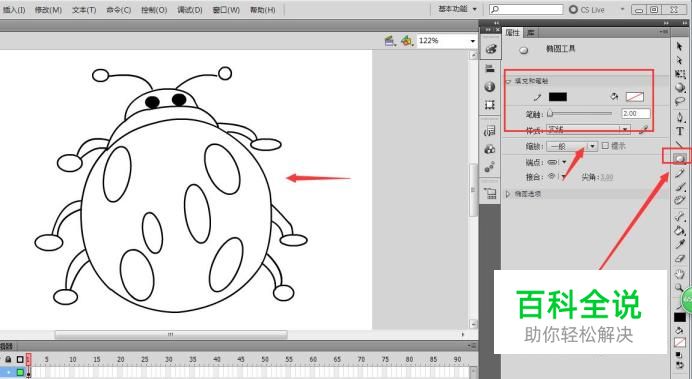Toggle the green outline square on layer row
The image size is (692, 379).
coord(20,372)
